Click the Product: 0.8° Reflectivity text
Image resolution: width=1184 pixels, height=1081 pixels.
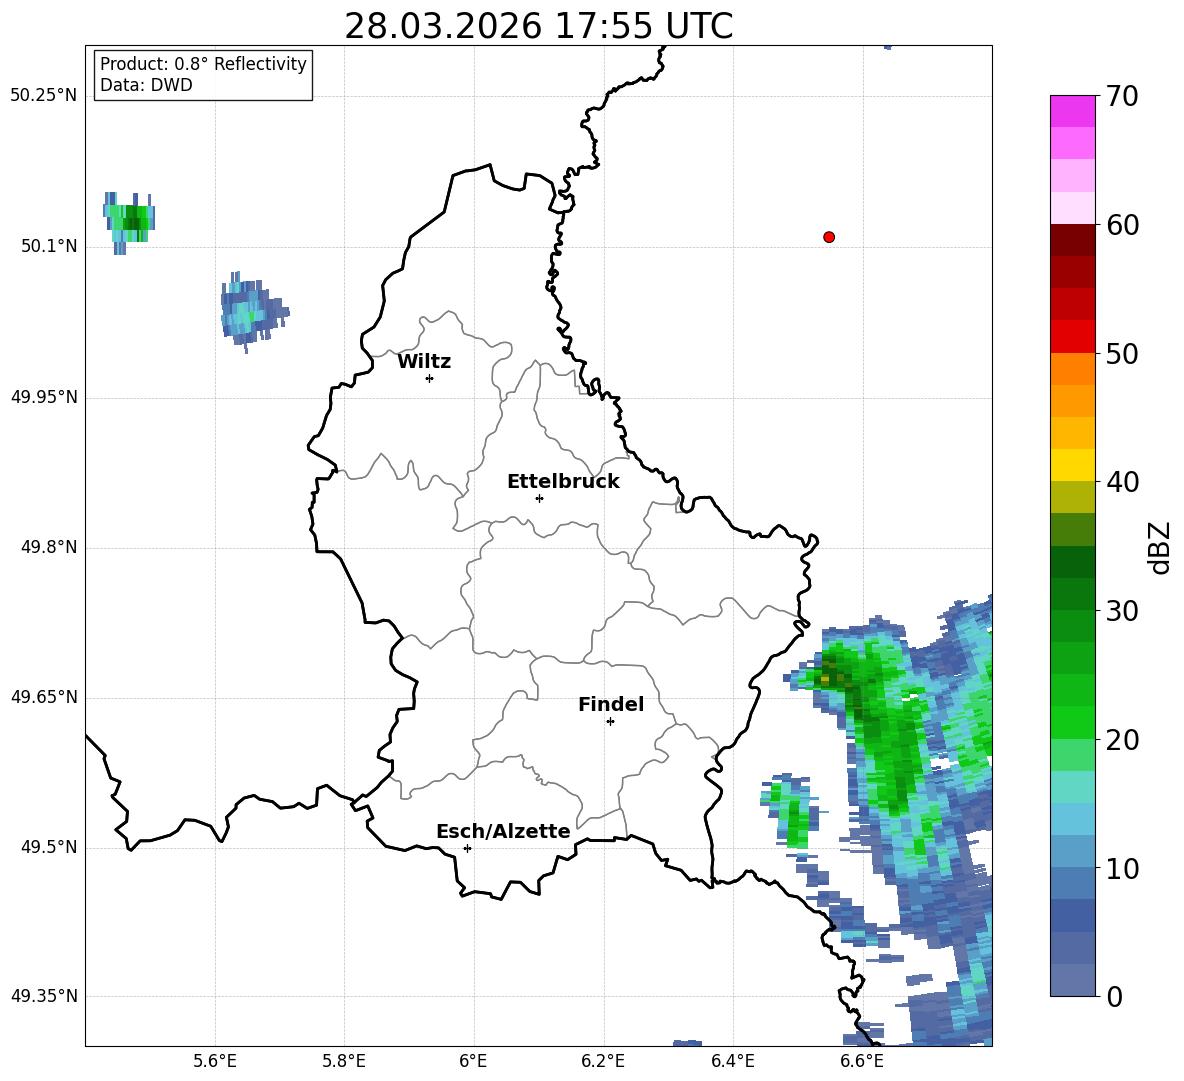pyautogui.click(x=203, y=63)
